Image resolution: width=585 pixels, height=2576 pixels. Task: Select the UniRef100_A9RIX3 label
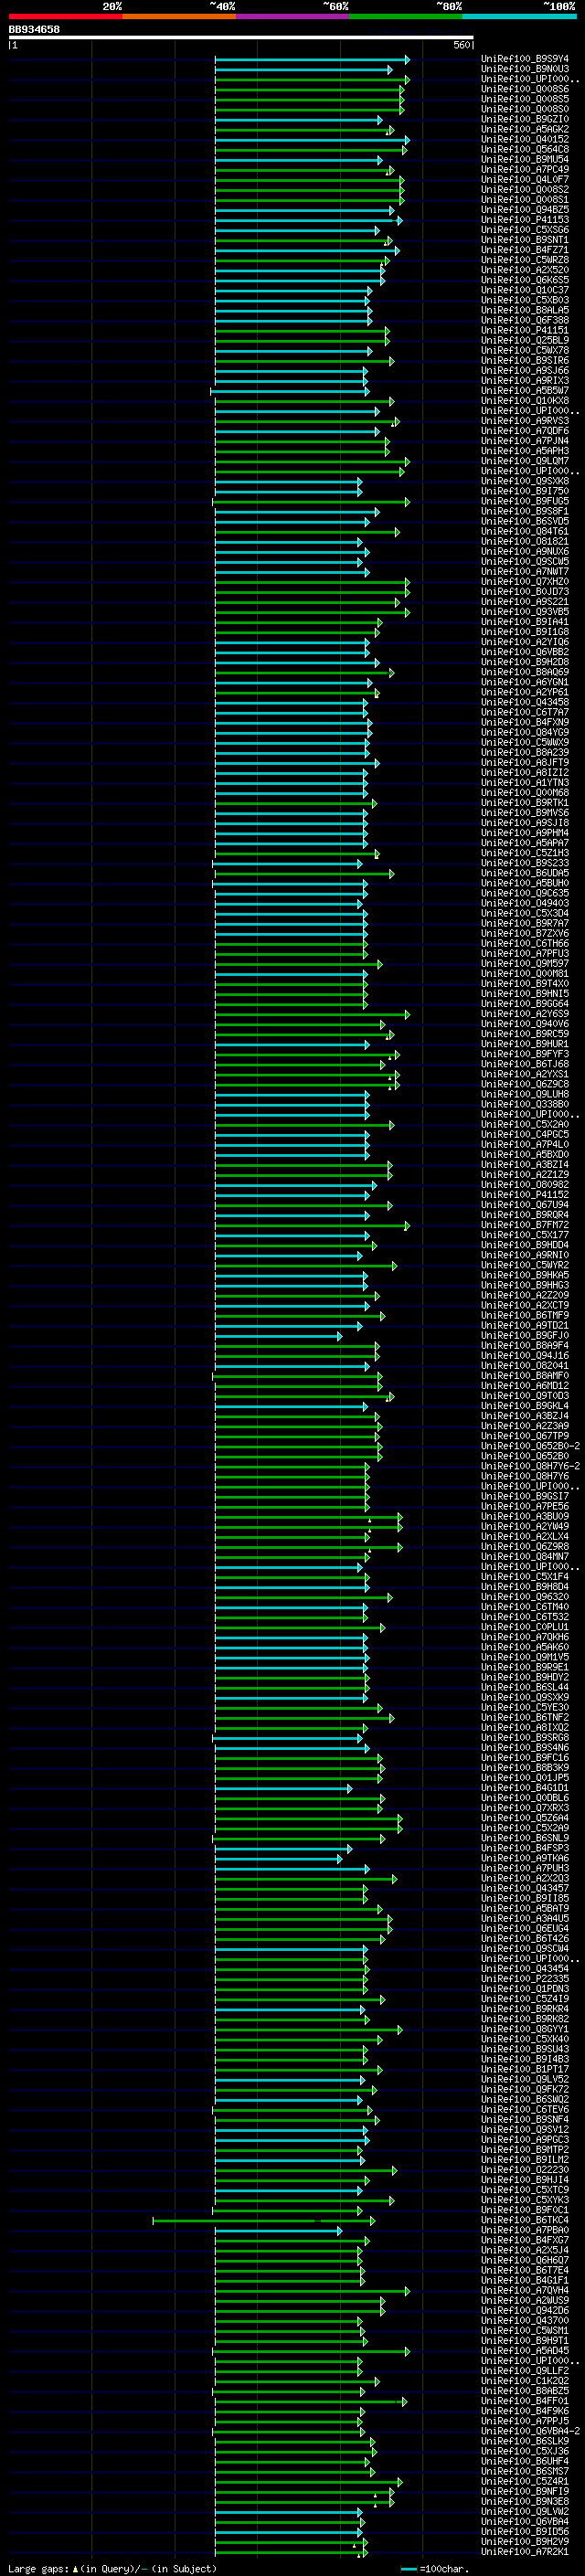[x=525, y=380]
